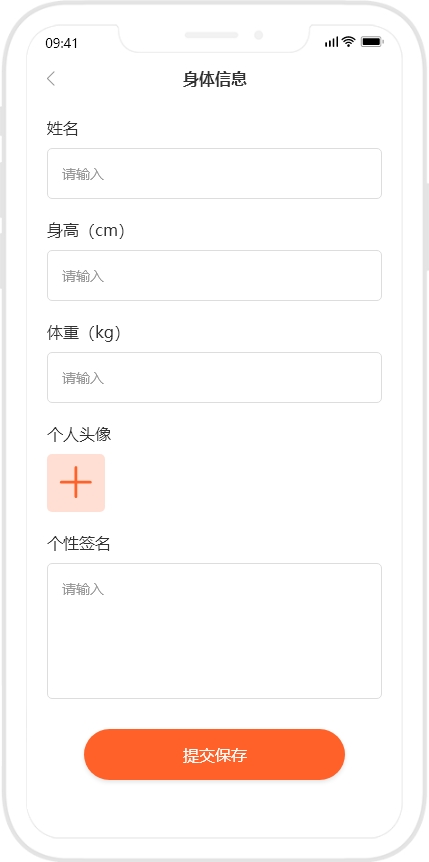Submit the form with 提交保存 button
The height and width of the screenshot is (862, 429).
[x=214, y=755]
